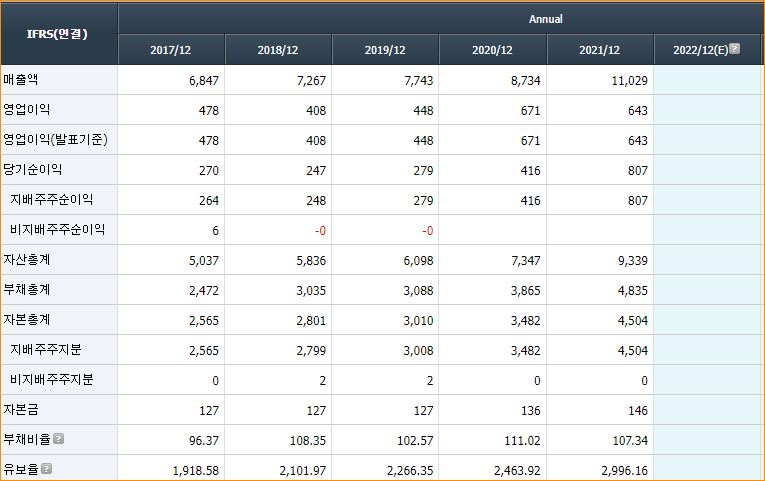Click the 지배주주지분 row label

pyautogui.click(x=46, y=349)
